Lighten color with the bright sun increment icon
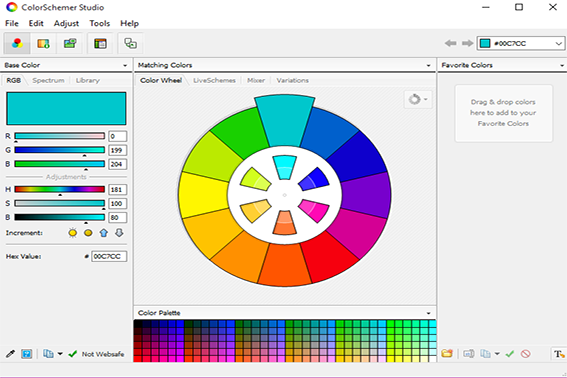 point(73,233)
